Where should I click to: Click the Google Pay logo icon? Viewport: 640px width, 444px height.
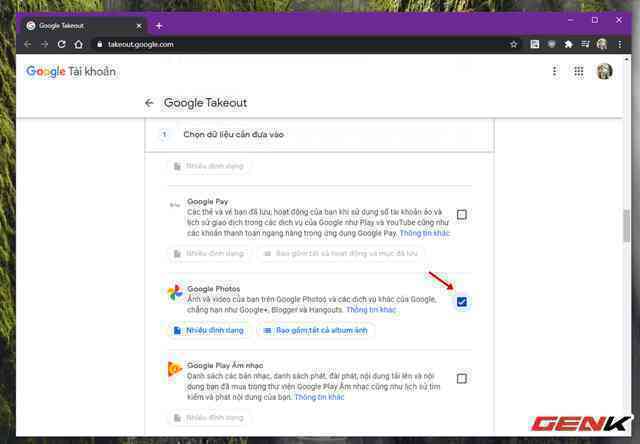tap(175, 205)
